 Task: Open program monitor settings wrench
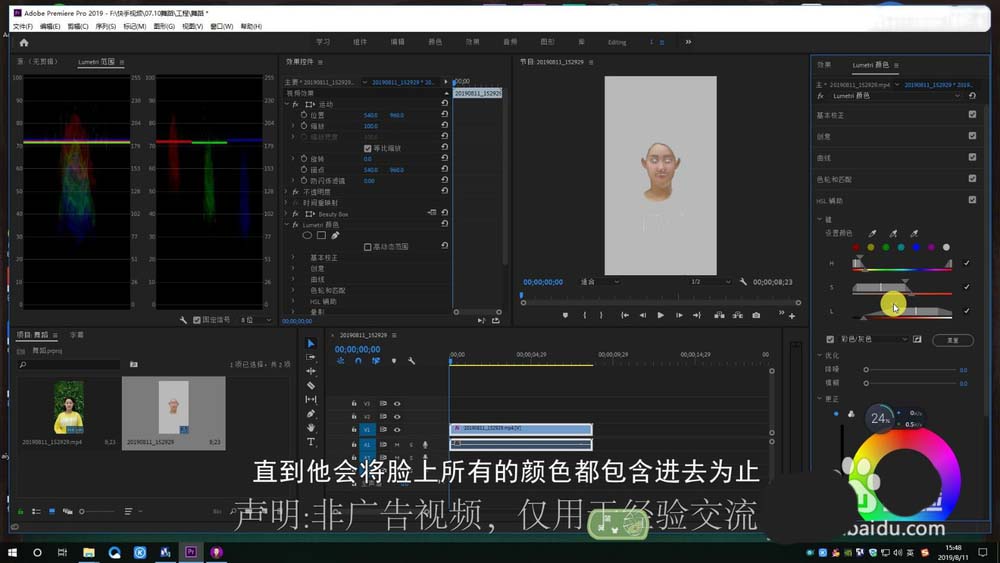coord(743,281)
